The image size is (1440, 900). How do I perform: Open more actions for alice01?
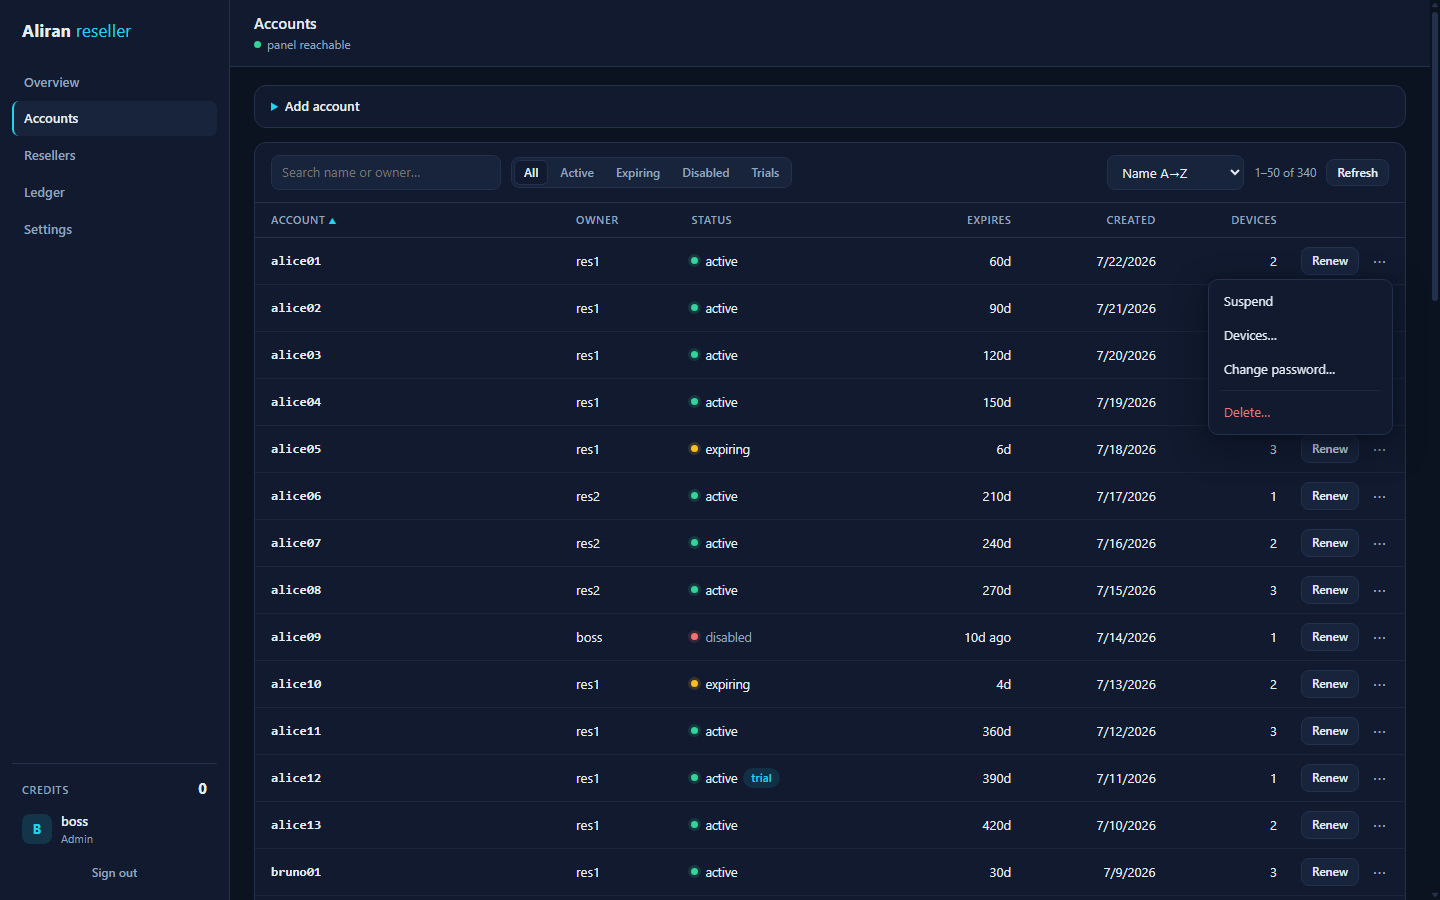point(1379,261)
